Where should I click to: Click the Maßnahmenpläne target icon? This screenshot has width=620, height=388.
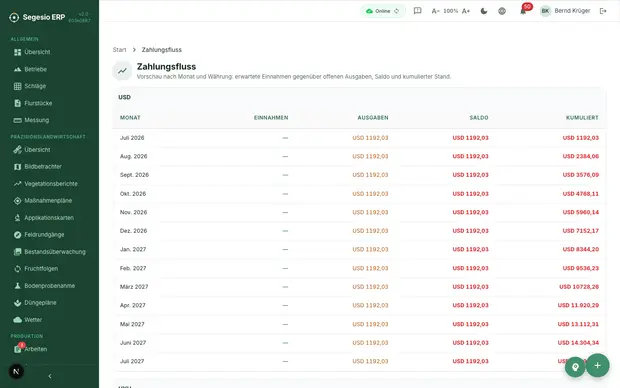(17, 201)
